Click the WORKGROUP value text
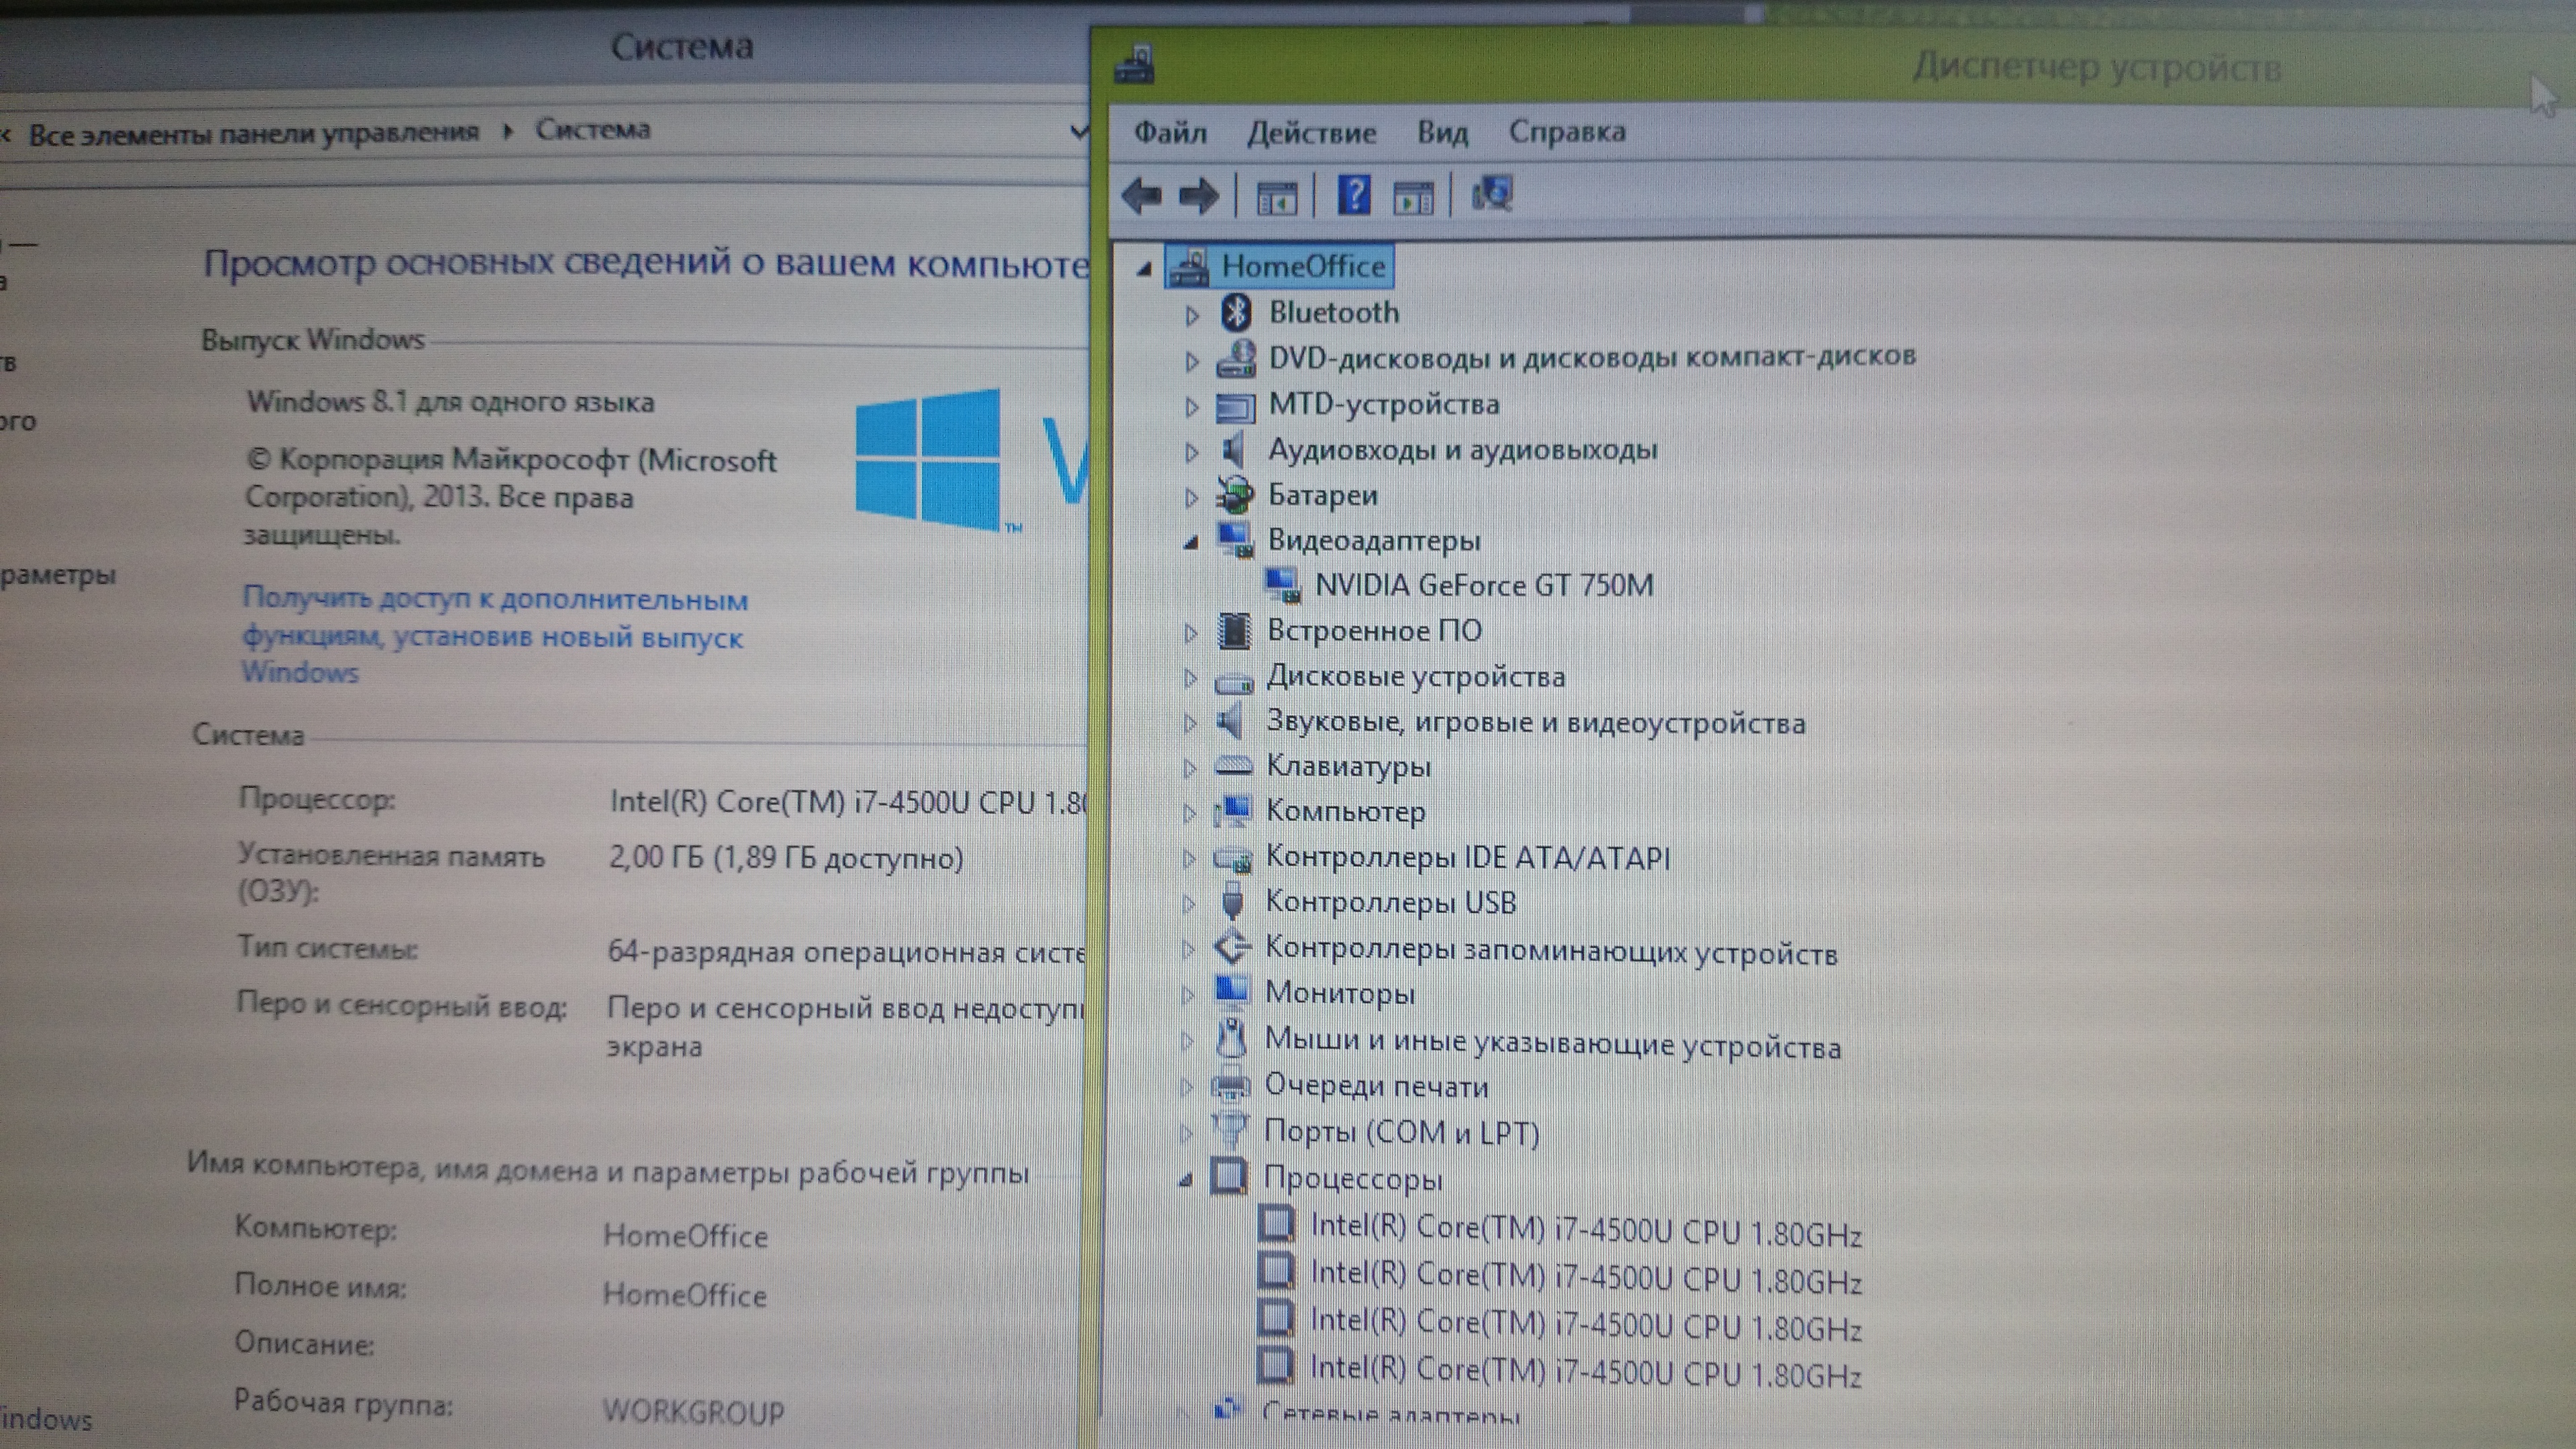Image resolution: width=2576 pixels, height=1449 pixels. [x=693, y=1411]
